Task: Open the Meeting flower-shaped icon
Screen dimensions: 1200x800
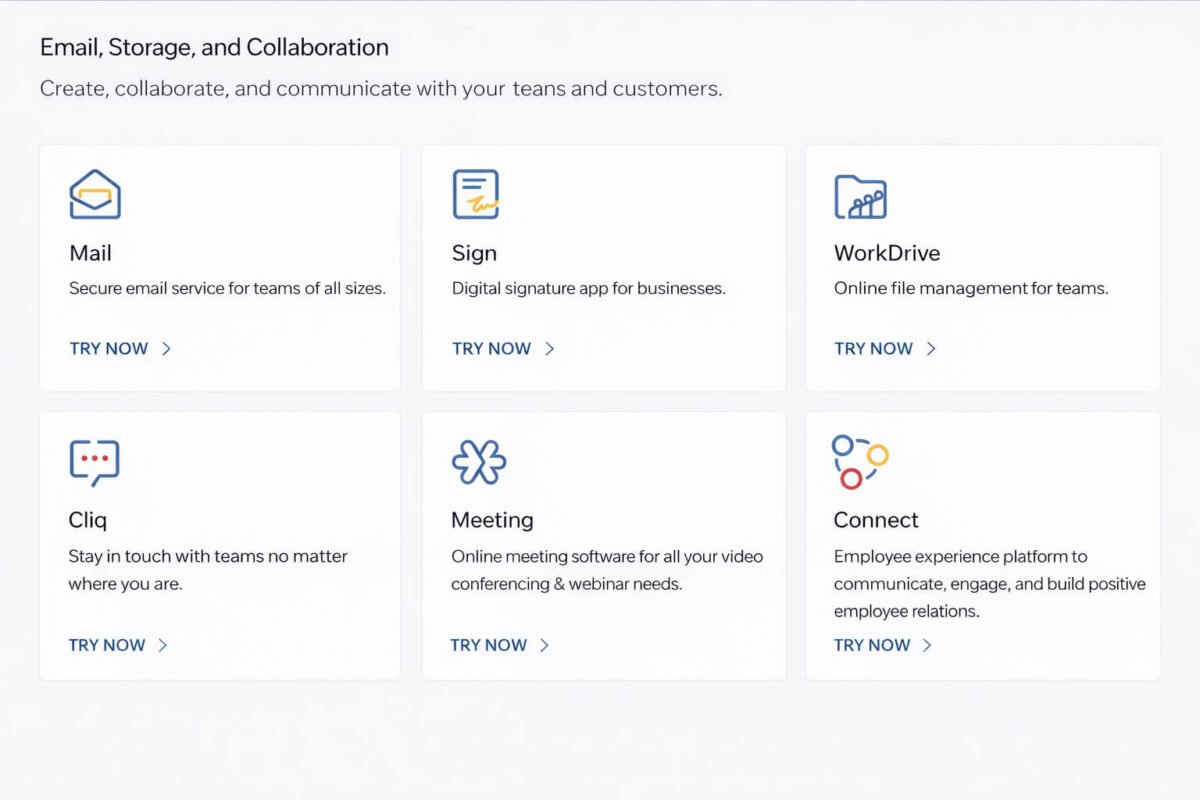Action: pos(479,462)
